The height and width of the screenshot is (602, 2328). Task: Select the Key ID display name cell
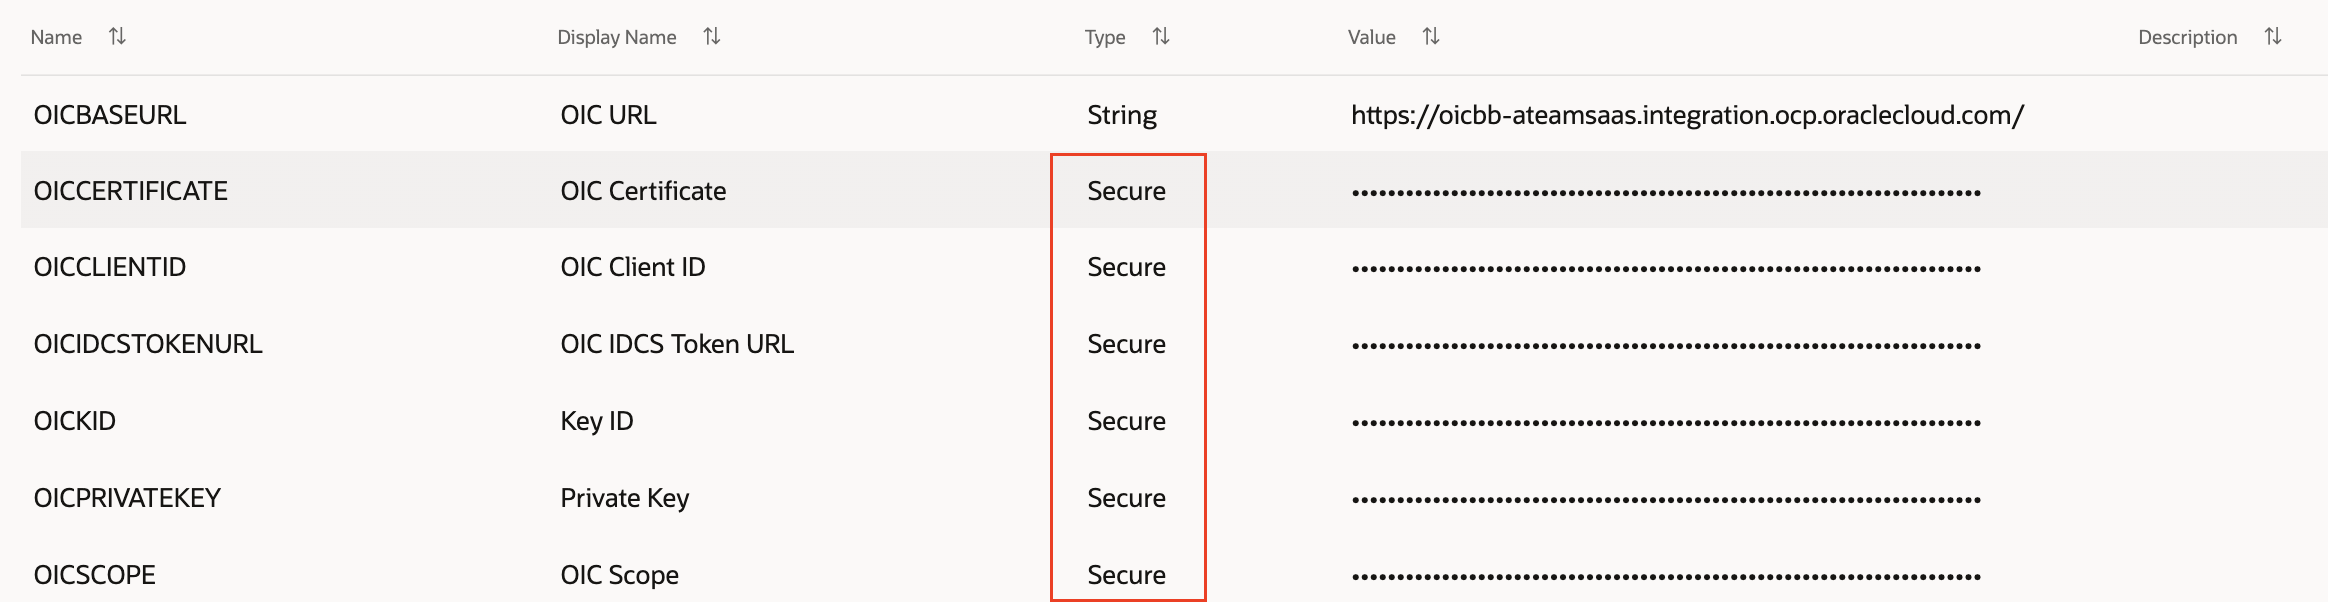pyautogui.click(x=597, y=420)
